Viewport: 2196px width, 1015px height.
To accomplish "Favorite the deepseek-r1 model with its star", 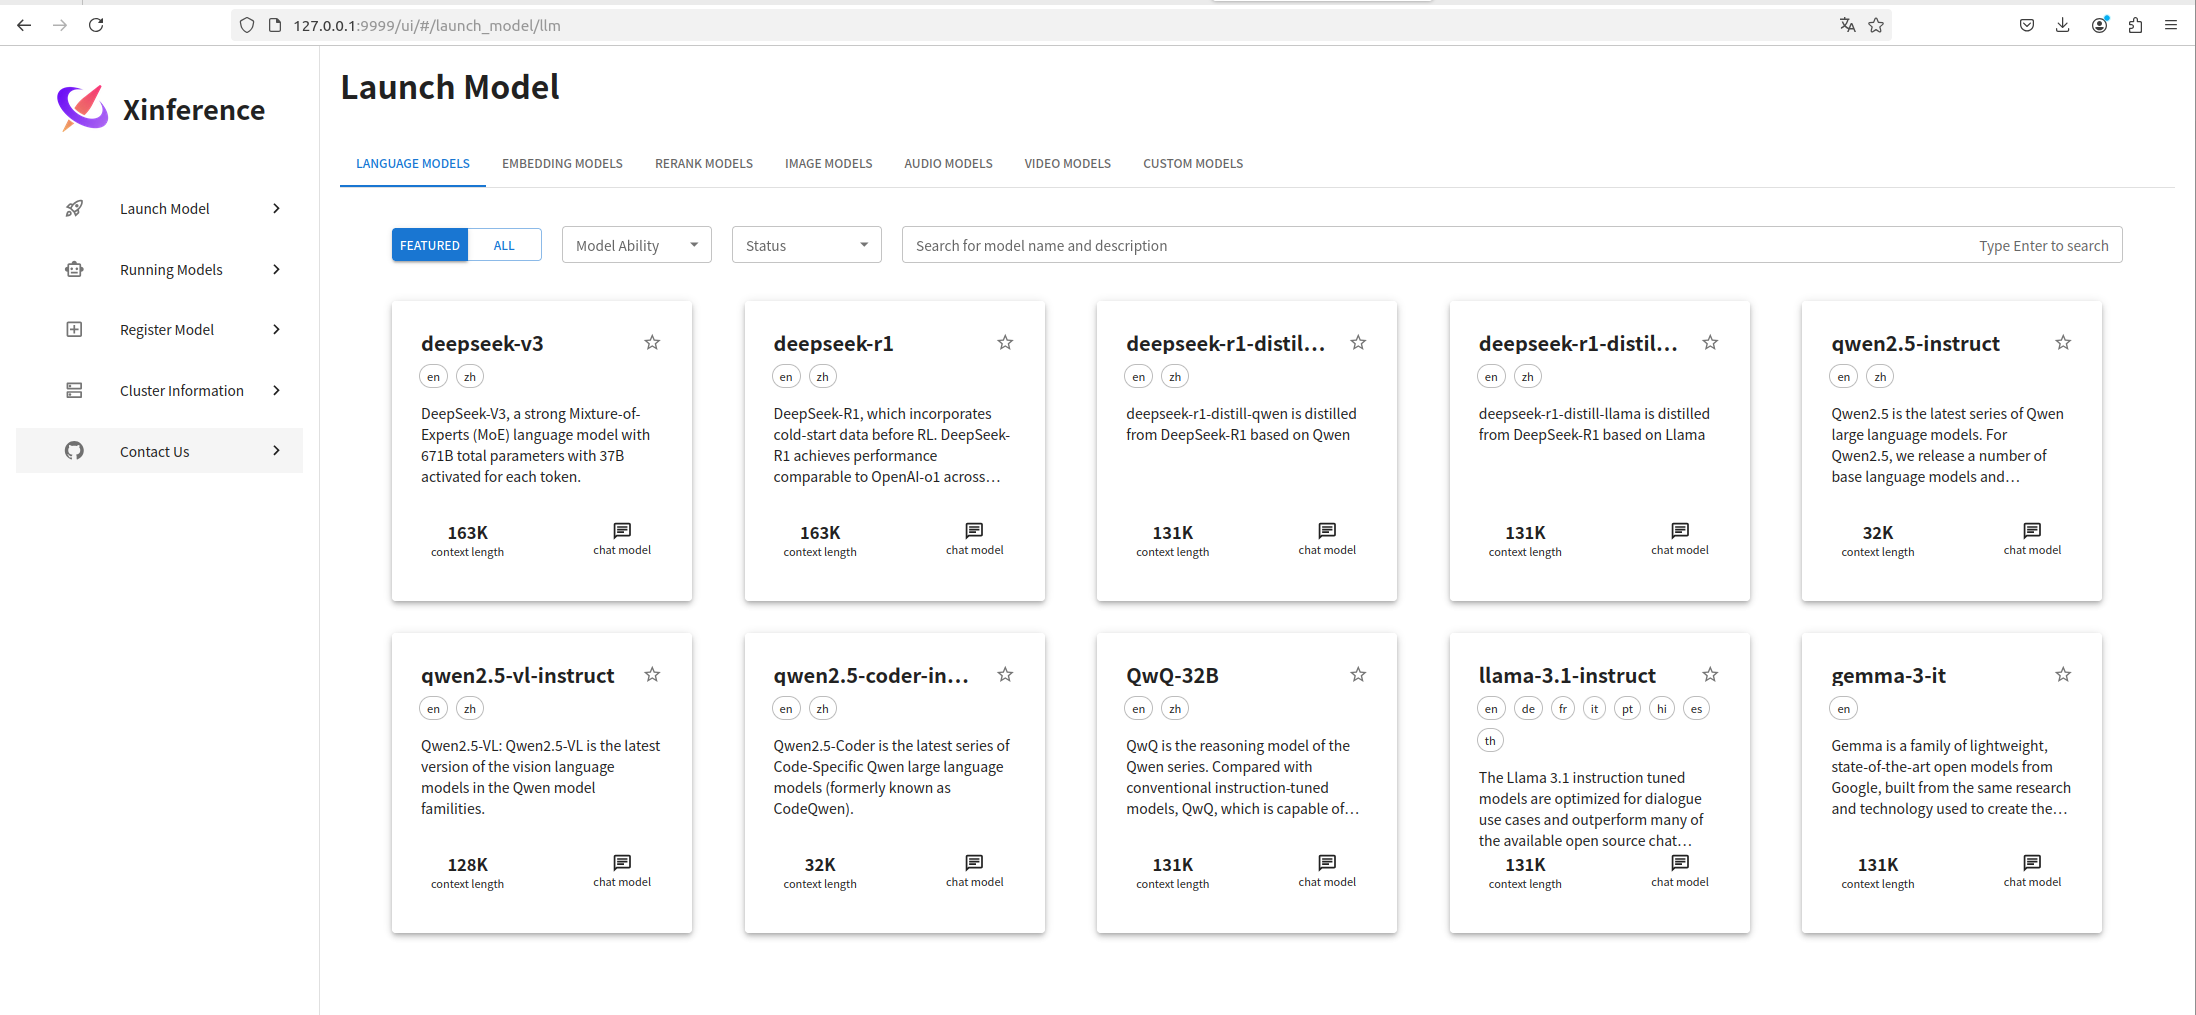I will point(1005,342).
